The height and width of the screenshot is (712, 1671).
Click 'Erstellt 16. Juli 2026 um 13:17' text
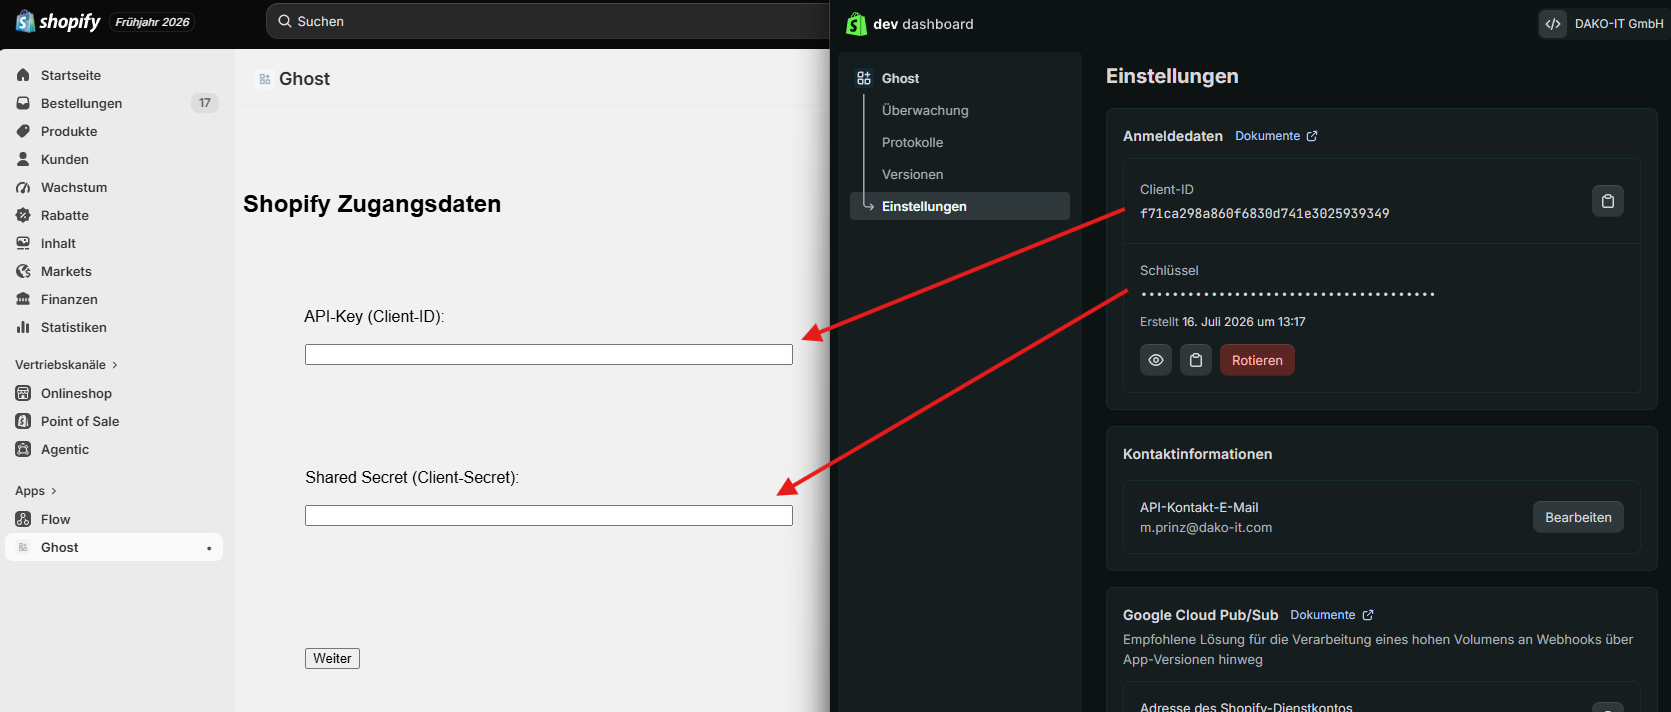point(1222,322)
